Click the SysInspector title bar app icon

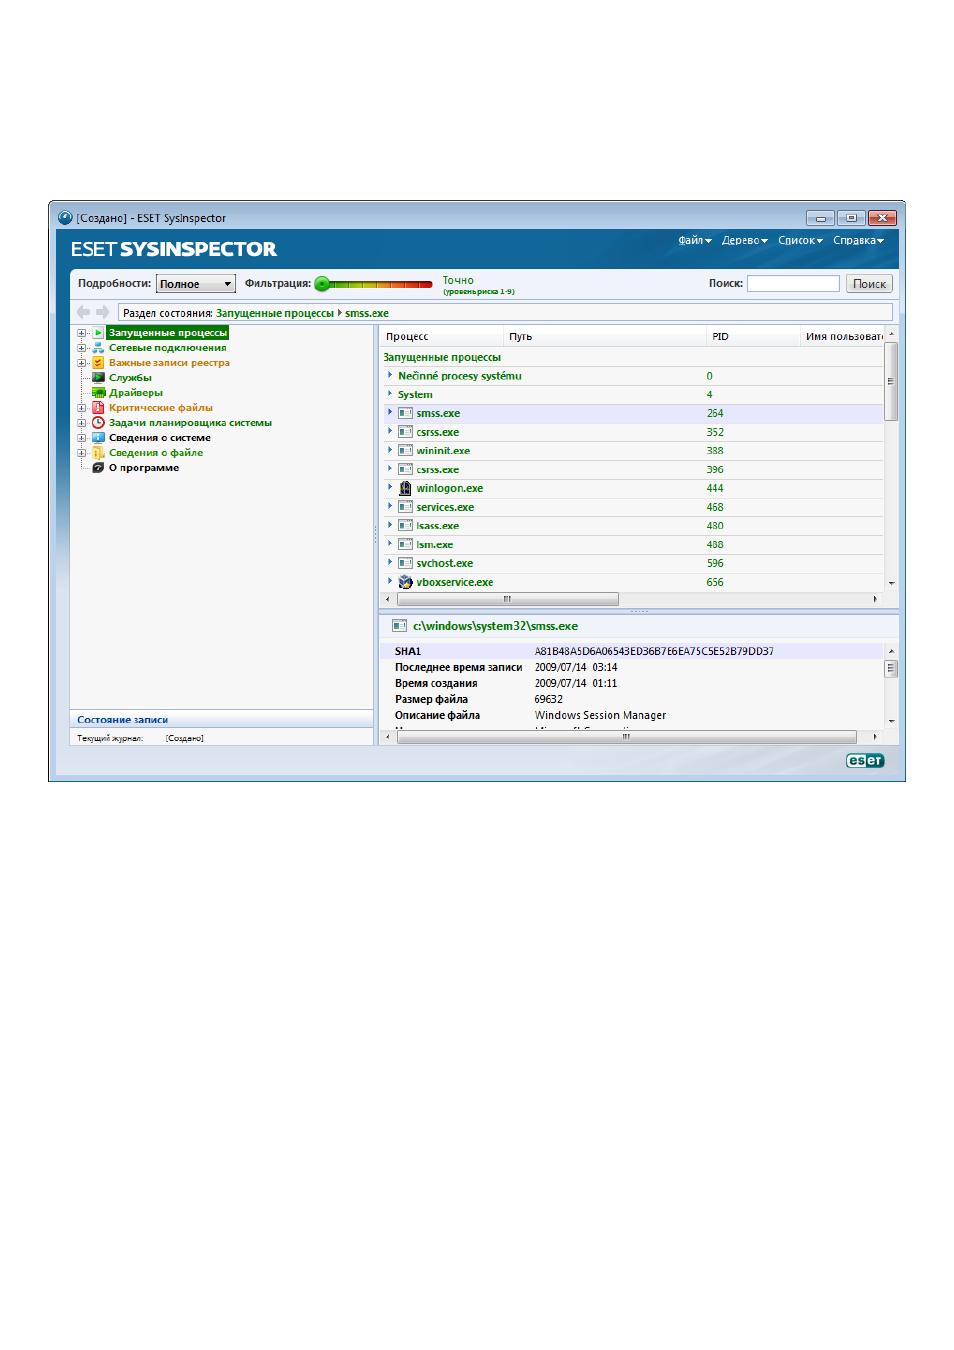(65, 218)
